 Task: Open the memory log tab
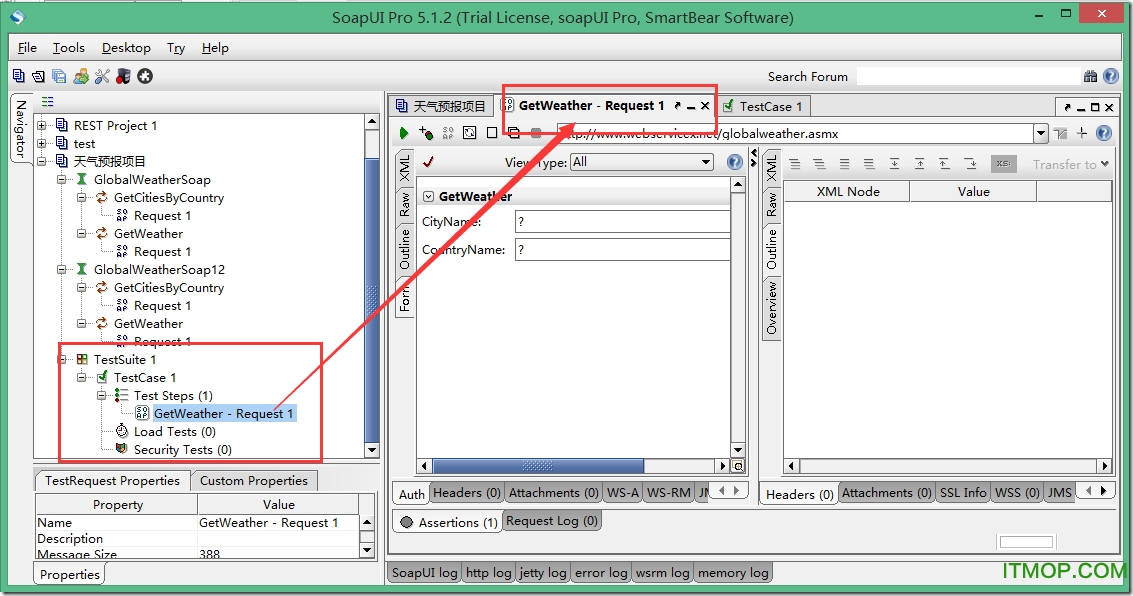click(x=733, y=573)
